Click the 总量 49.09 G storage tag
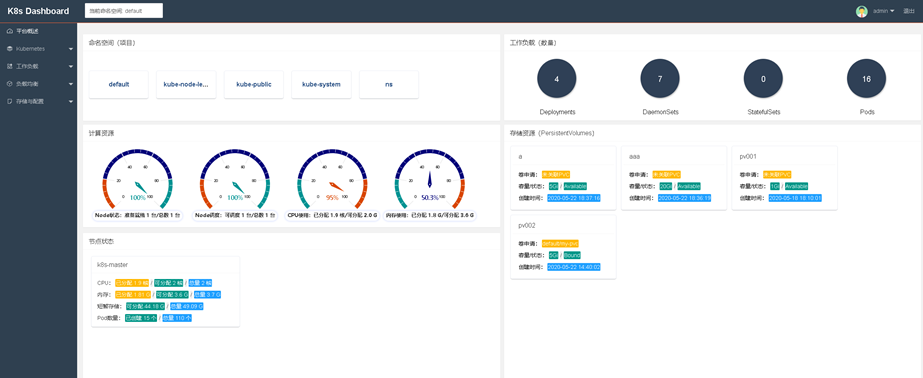Screen dimensions: 923x378 [186, 306]
